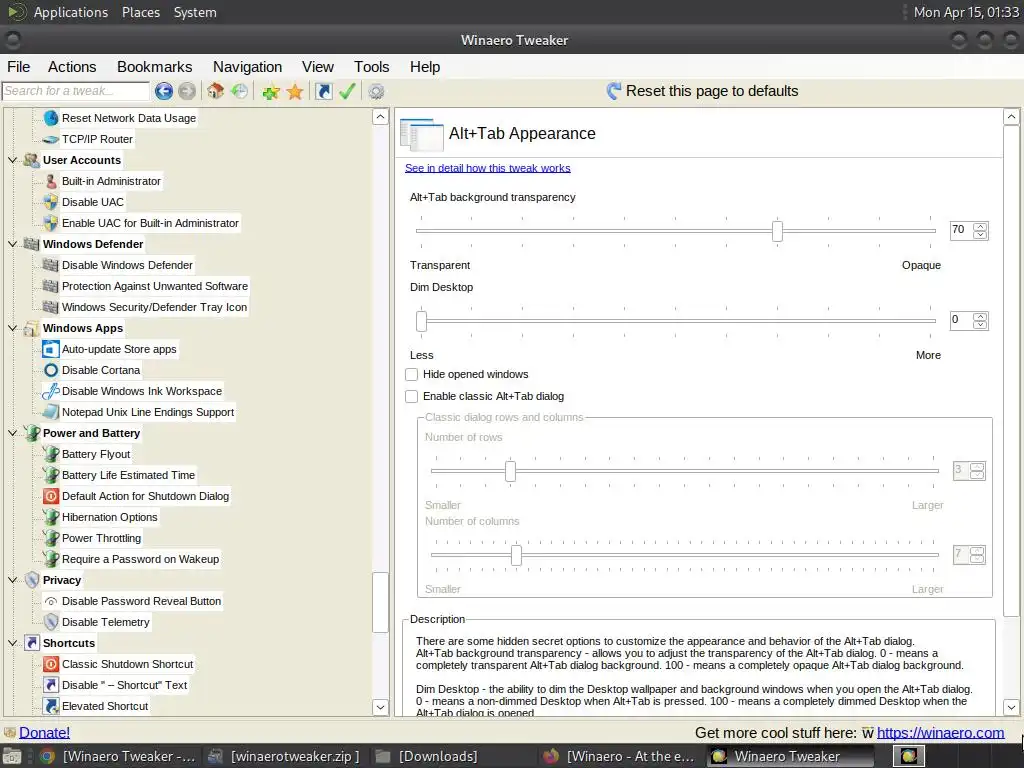Click the Reset Network Data Usage icon
Screen dimensions: 1024x768
click(x=51, y=118)
